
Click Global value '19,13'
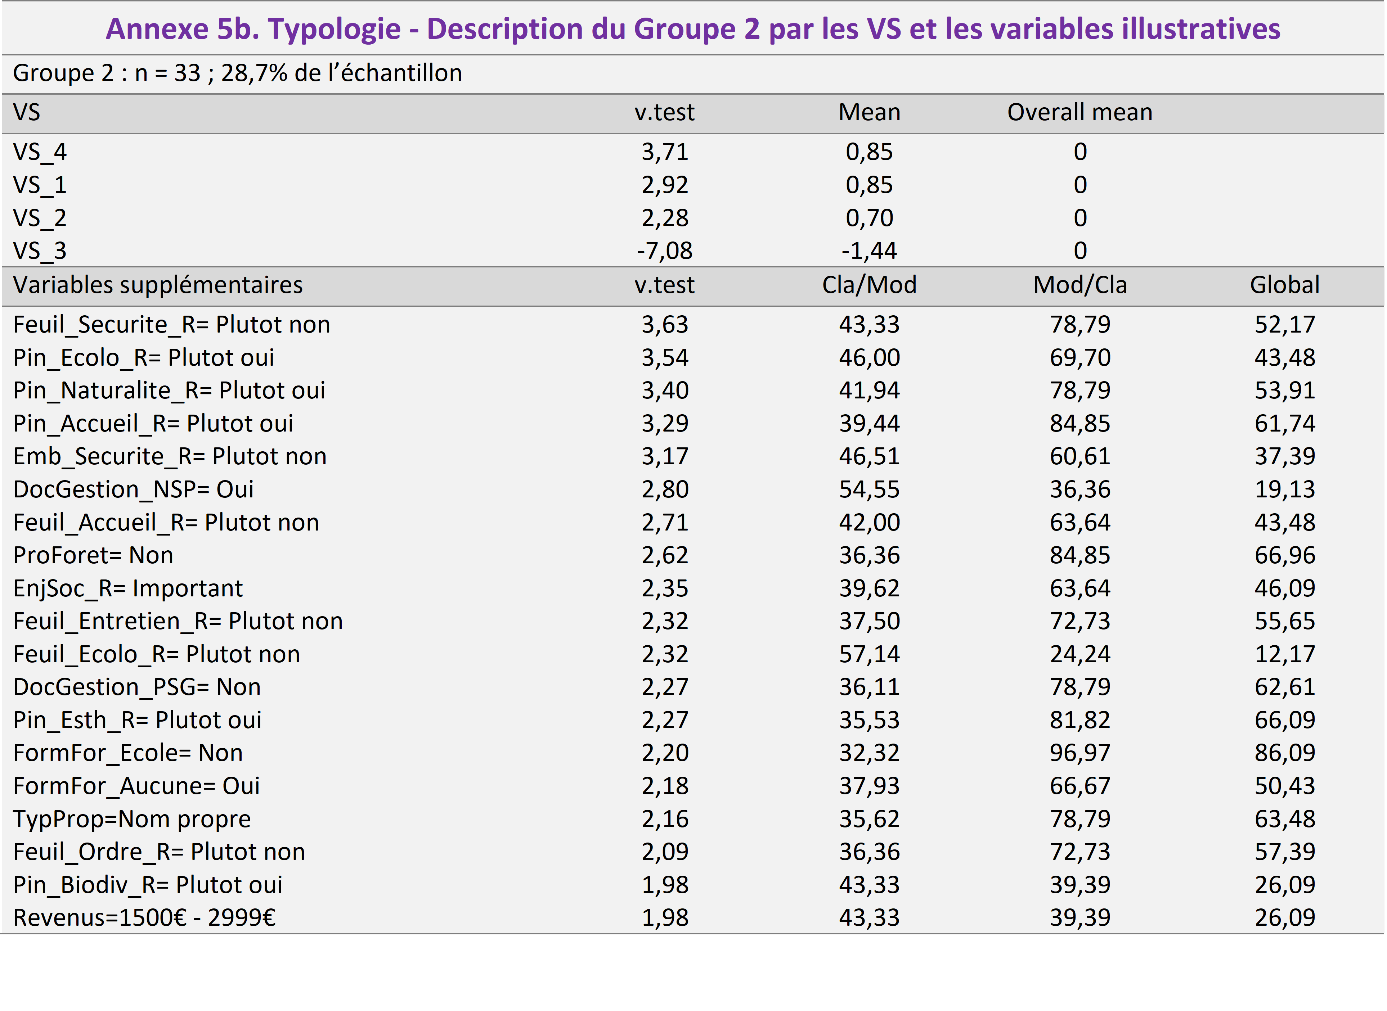point(1285,490)
